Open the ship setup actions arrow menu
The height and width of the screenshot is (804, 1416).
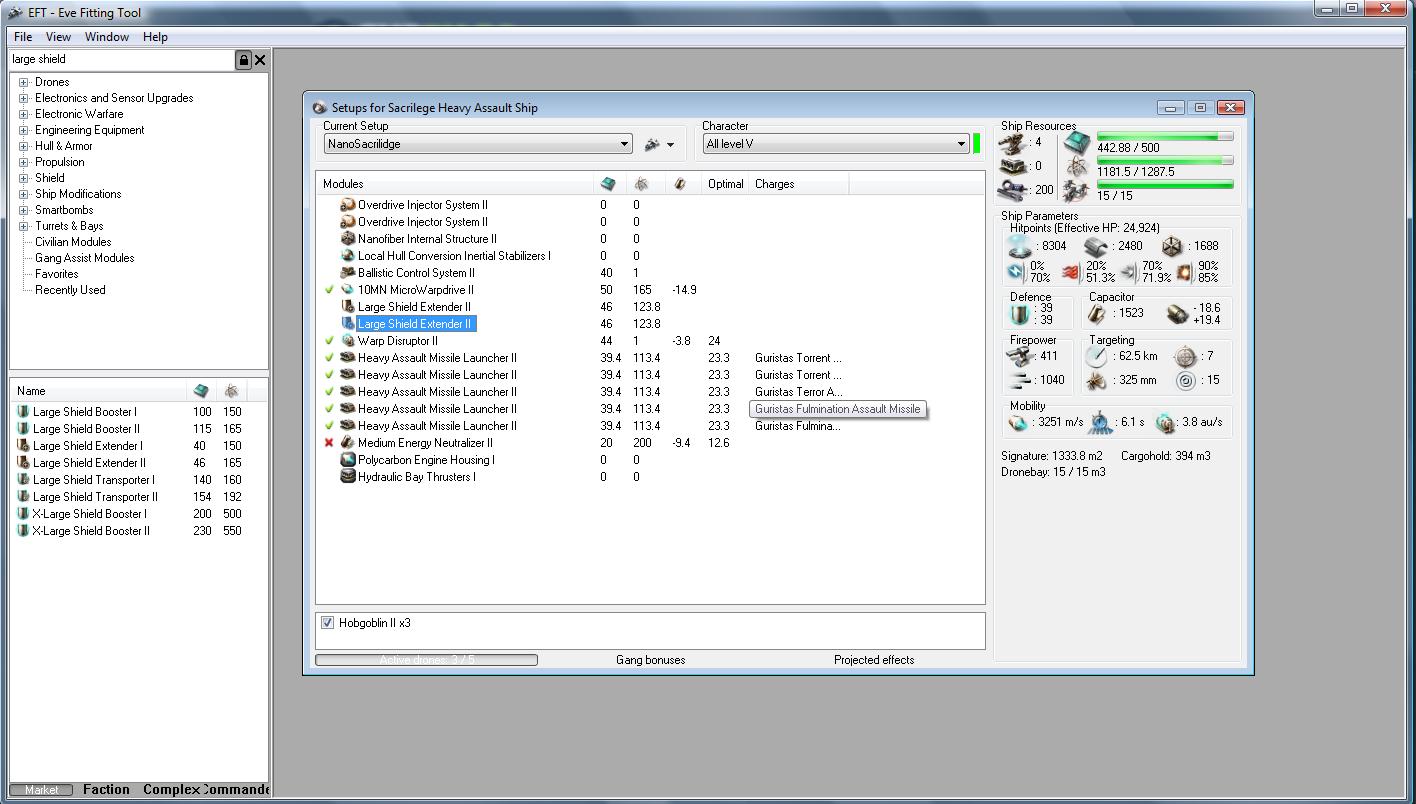pyautogui.click(x=670, y=145)
